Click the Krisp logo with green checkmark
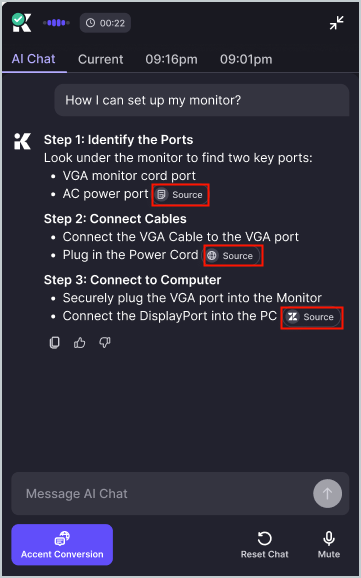The width and height of the screenshot is (361, 578). click(x=21, y=22)
